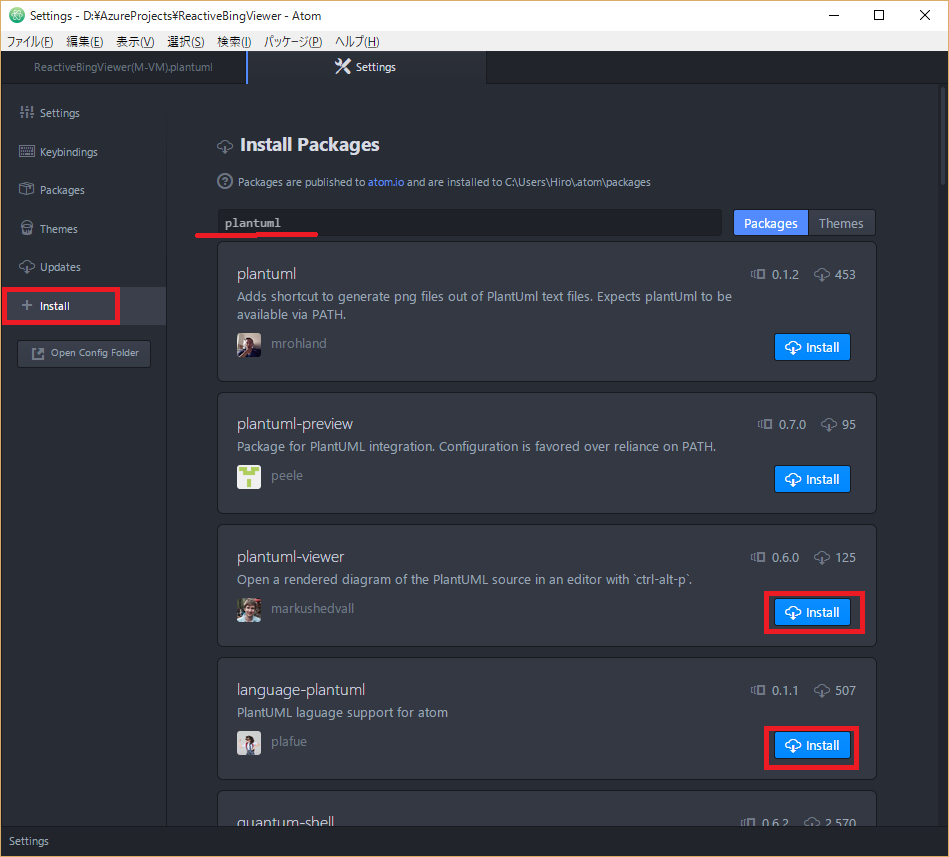Image resolution: width=949 pixels, height=857 pixels.
Task: Open the plantuml-preview package title
Action: pyautogui.click(x=295, y=424)
